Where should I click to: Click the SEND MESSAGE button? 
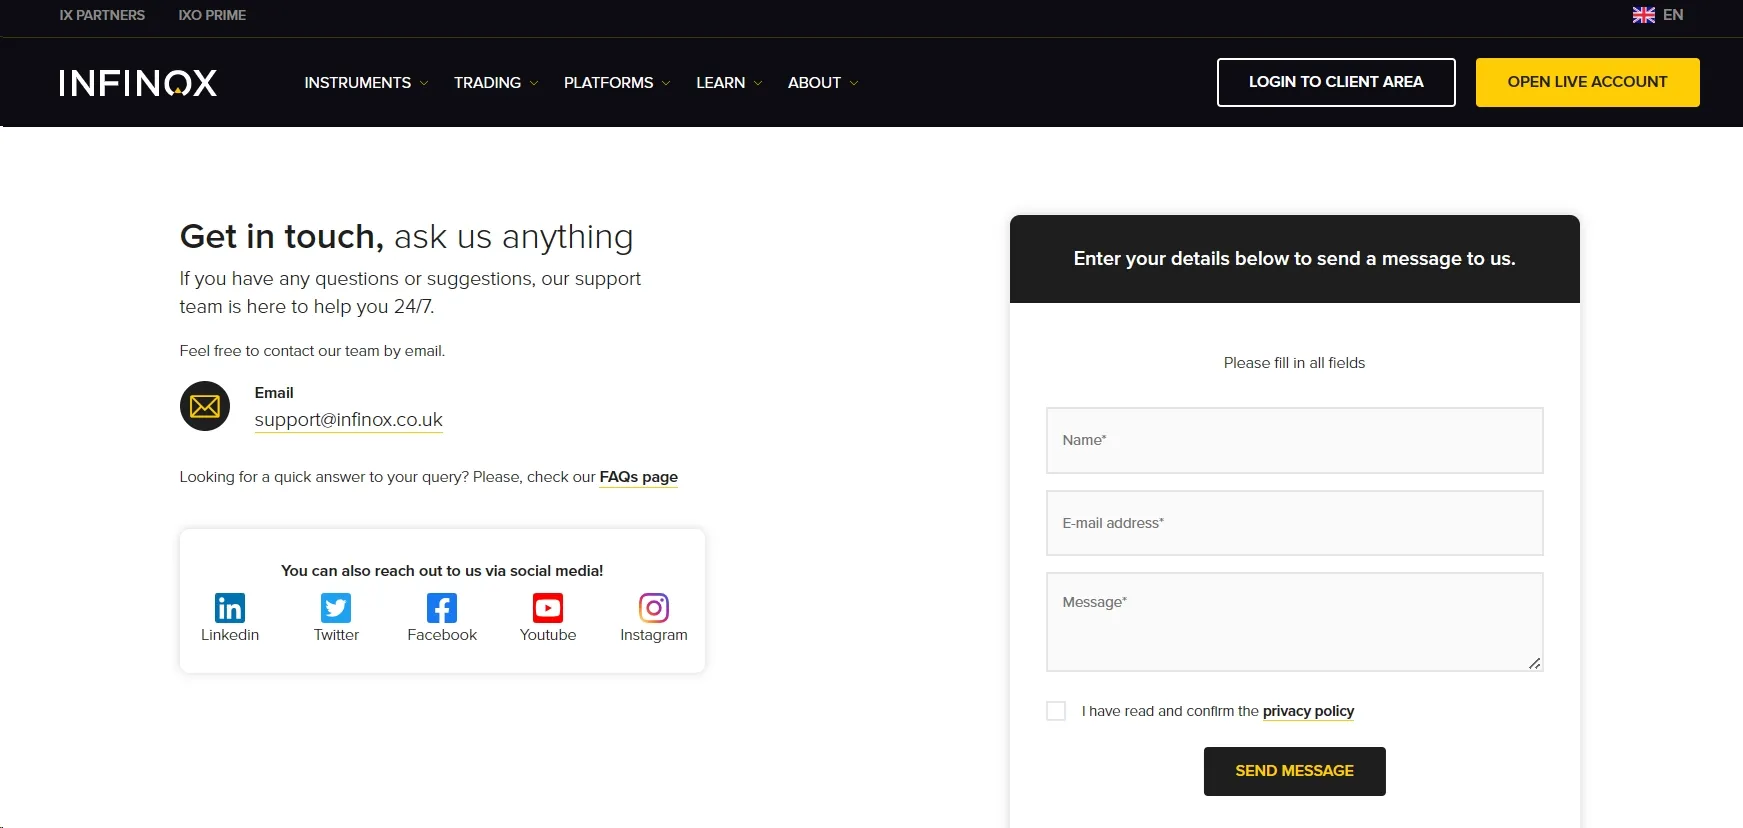(x=1295, y=771)
